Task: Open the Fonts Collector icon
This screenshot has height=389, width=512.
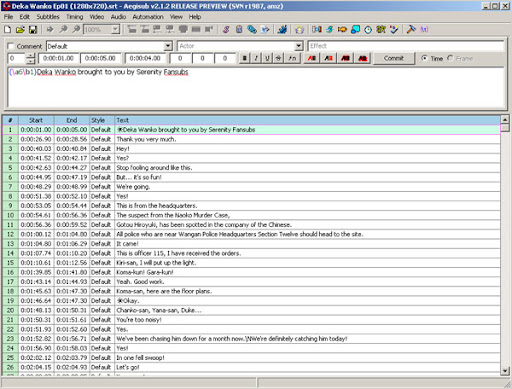Action: coord(265,30)
